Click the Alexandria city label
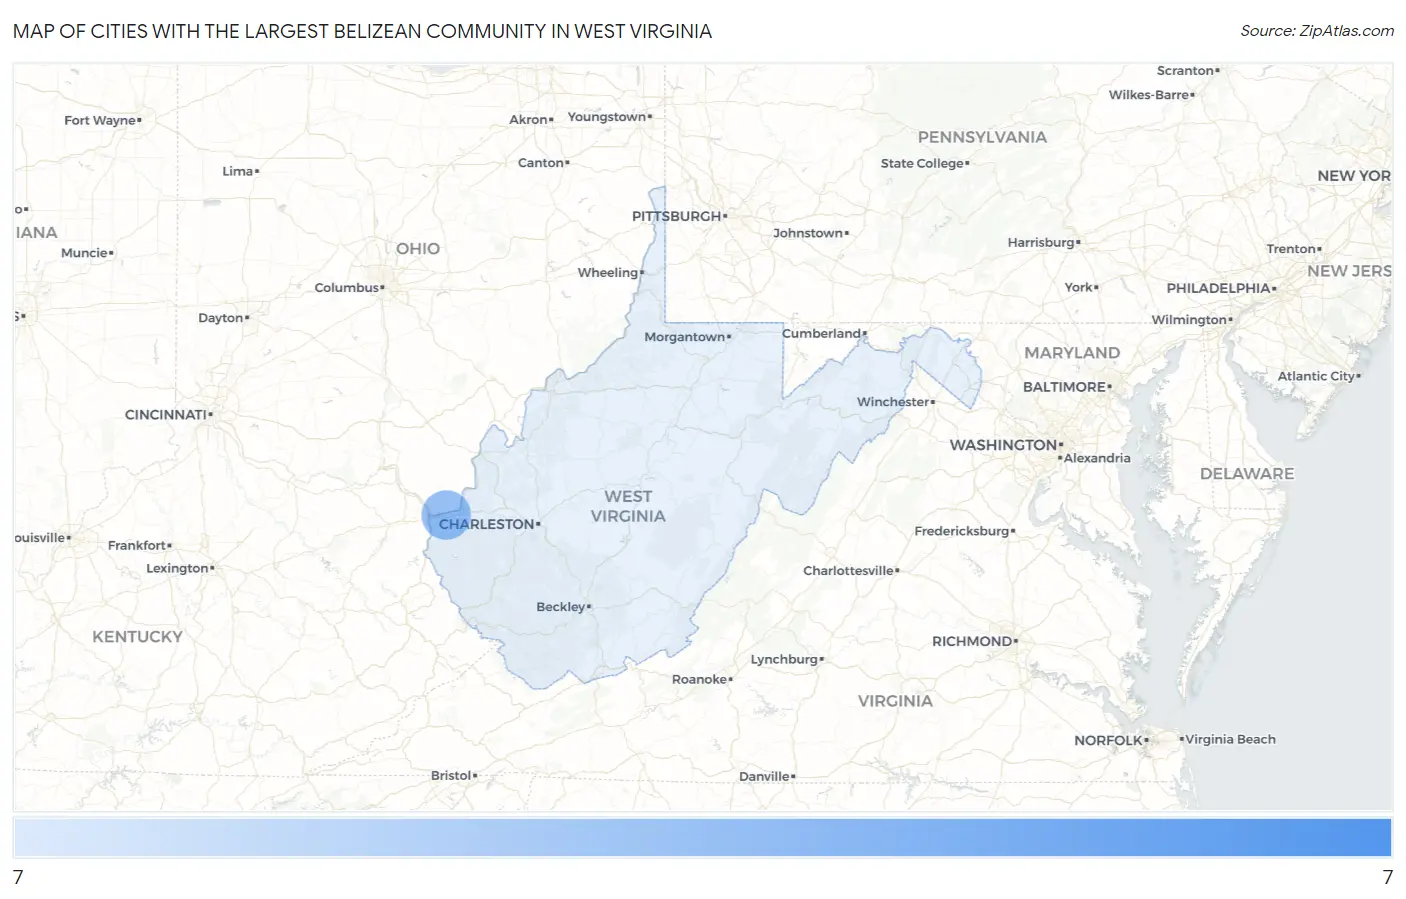Image resolution: width=1406 pixels, height=899 pixels. [x=1098, y=458]
